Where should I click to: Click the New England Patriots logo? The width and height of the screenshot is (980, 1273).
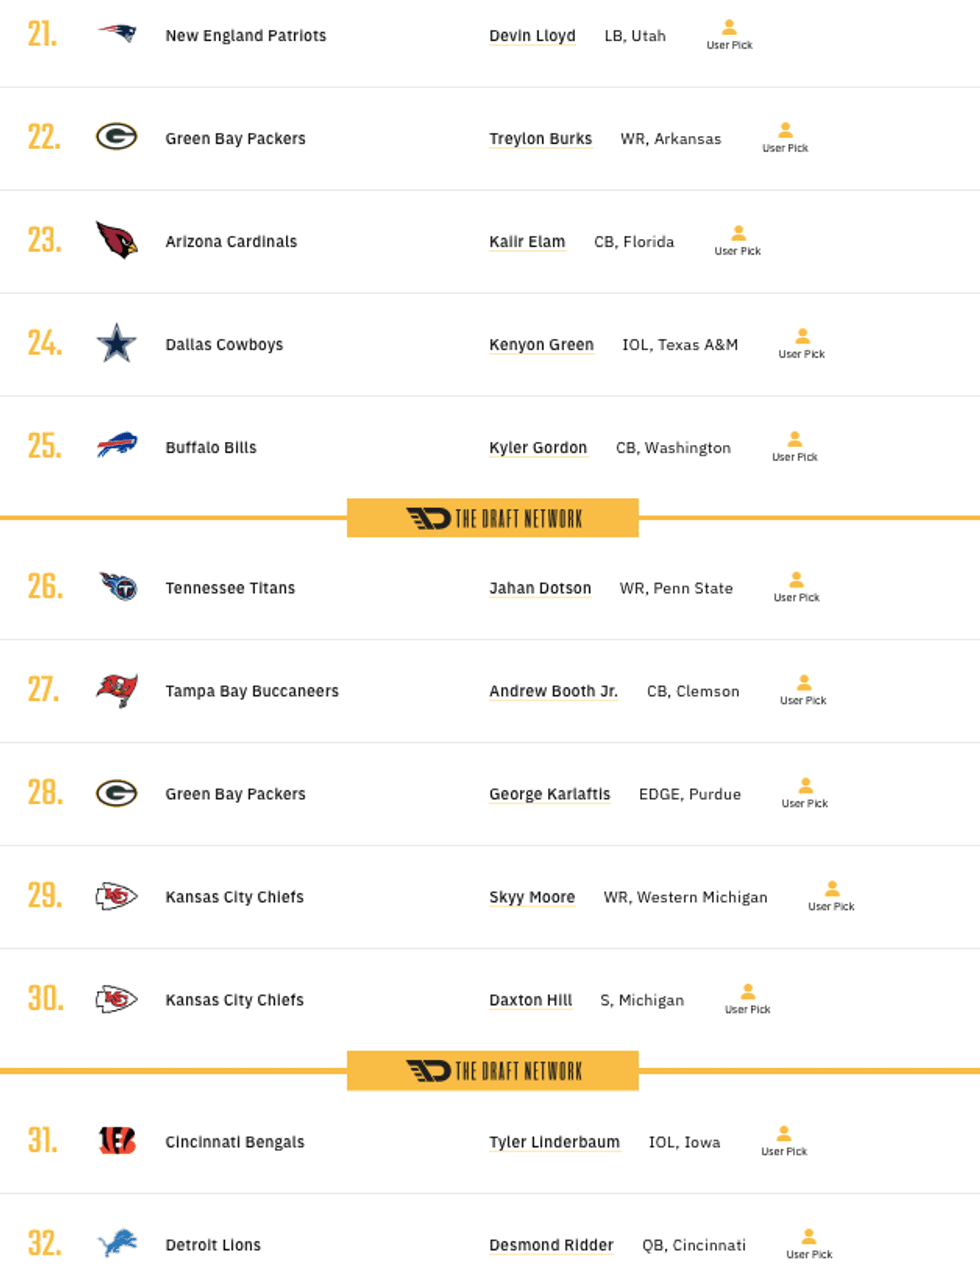tap(117, 35)
